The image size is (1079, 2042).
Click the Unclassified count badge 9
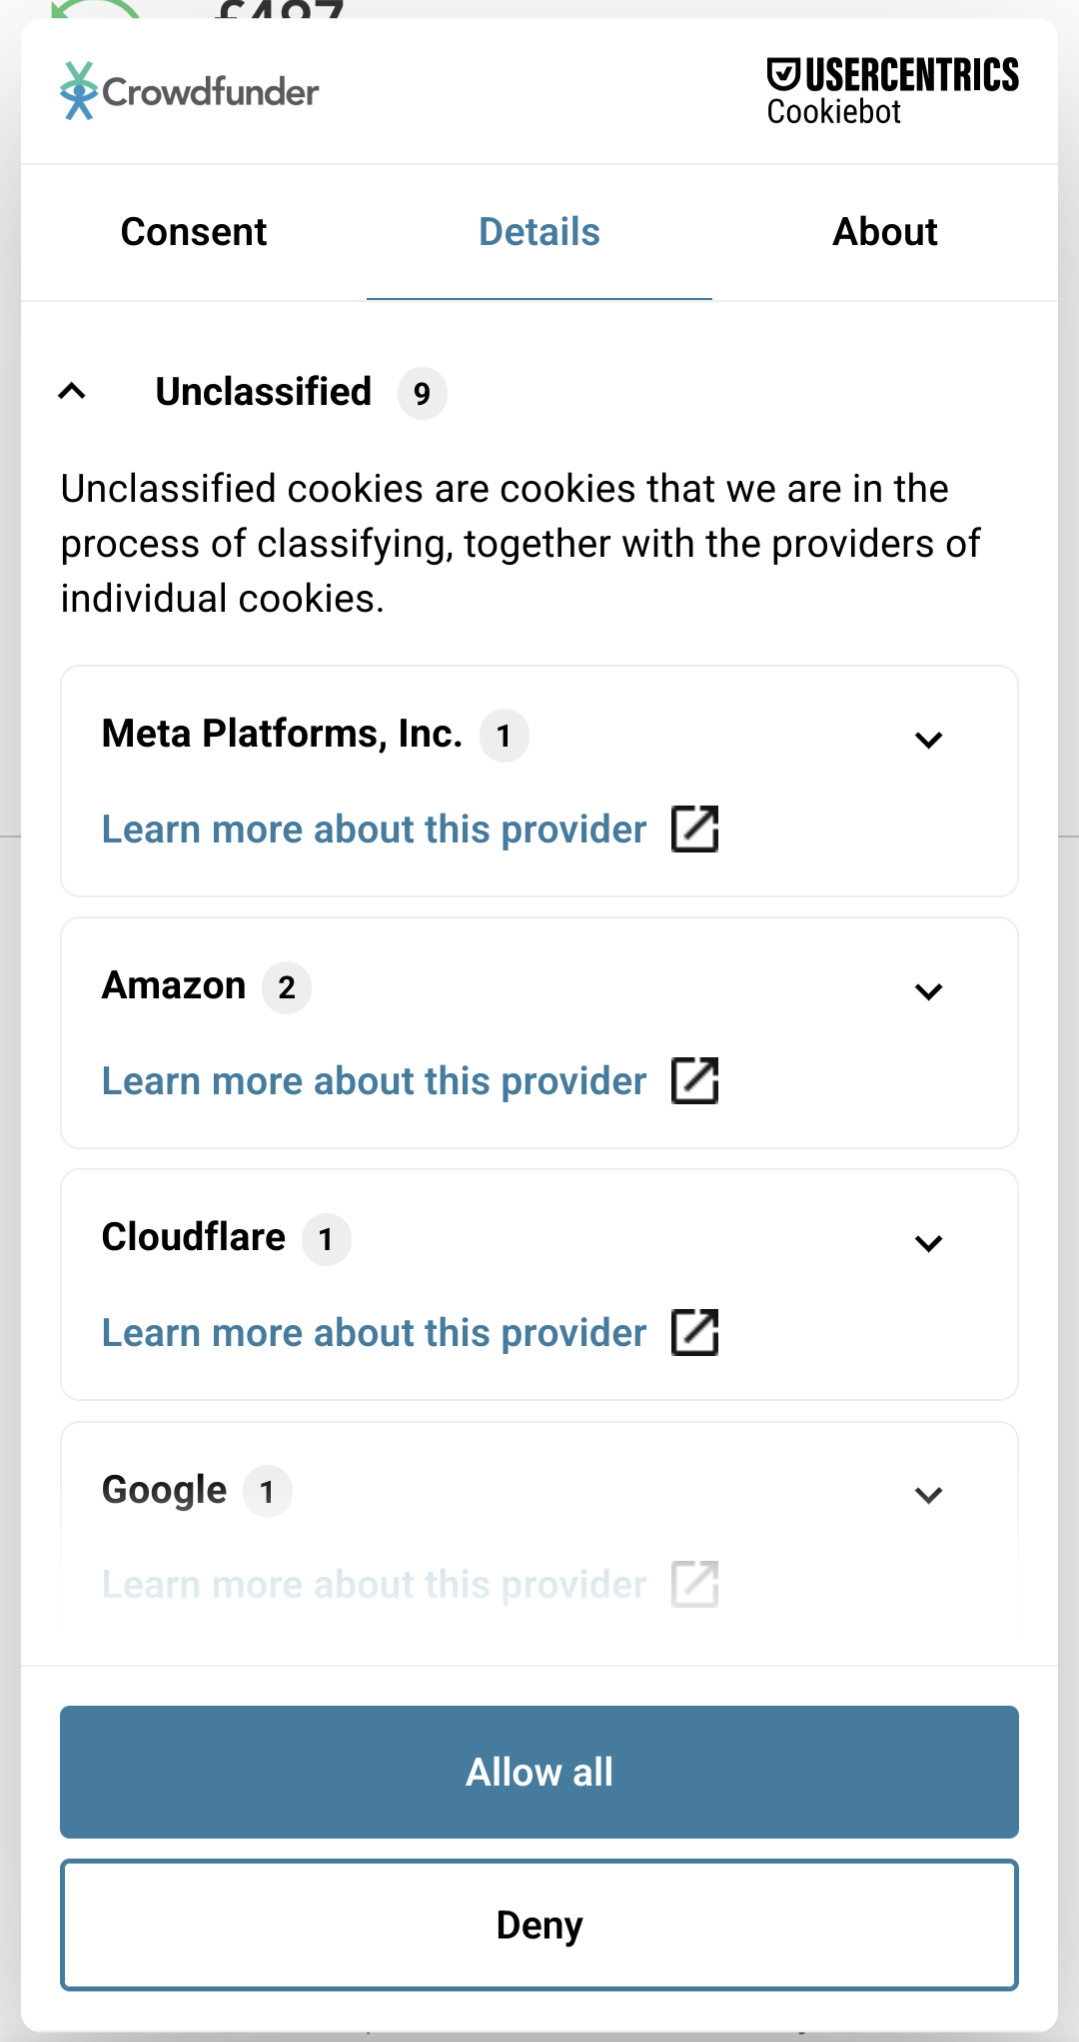(422, 393)
